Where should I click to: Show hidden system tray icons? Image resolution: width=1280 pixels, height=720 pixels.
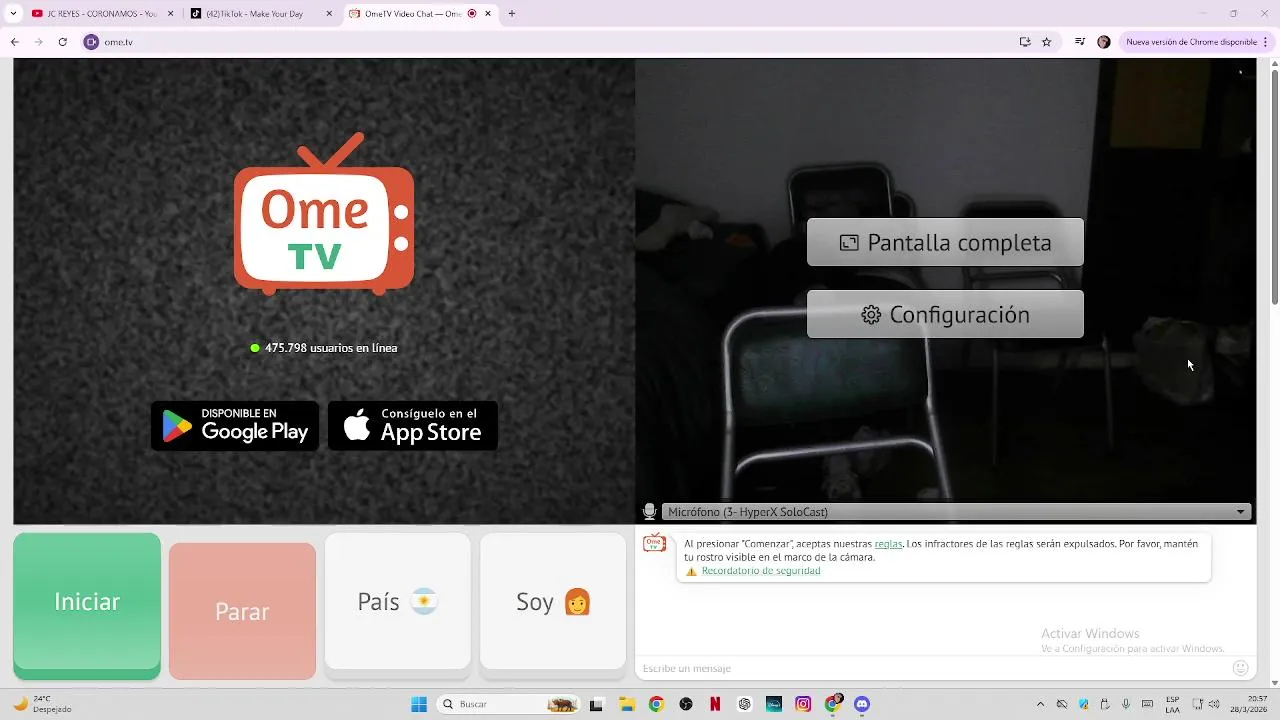coord(1040,704)
